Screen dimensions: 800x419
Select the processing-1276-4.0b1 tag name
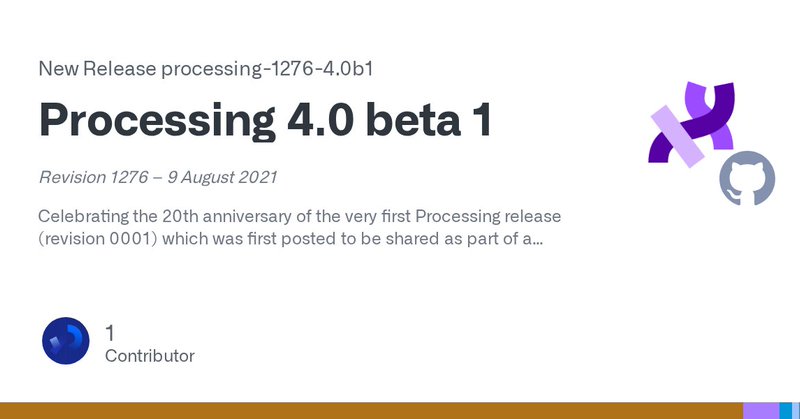pos(267,68)
